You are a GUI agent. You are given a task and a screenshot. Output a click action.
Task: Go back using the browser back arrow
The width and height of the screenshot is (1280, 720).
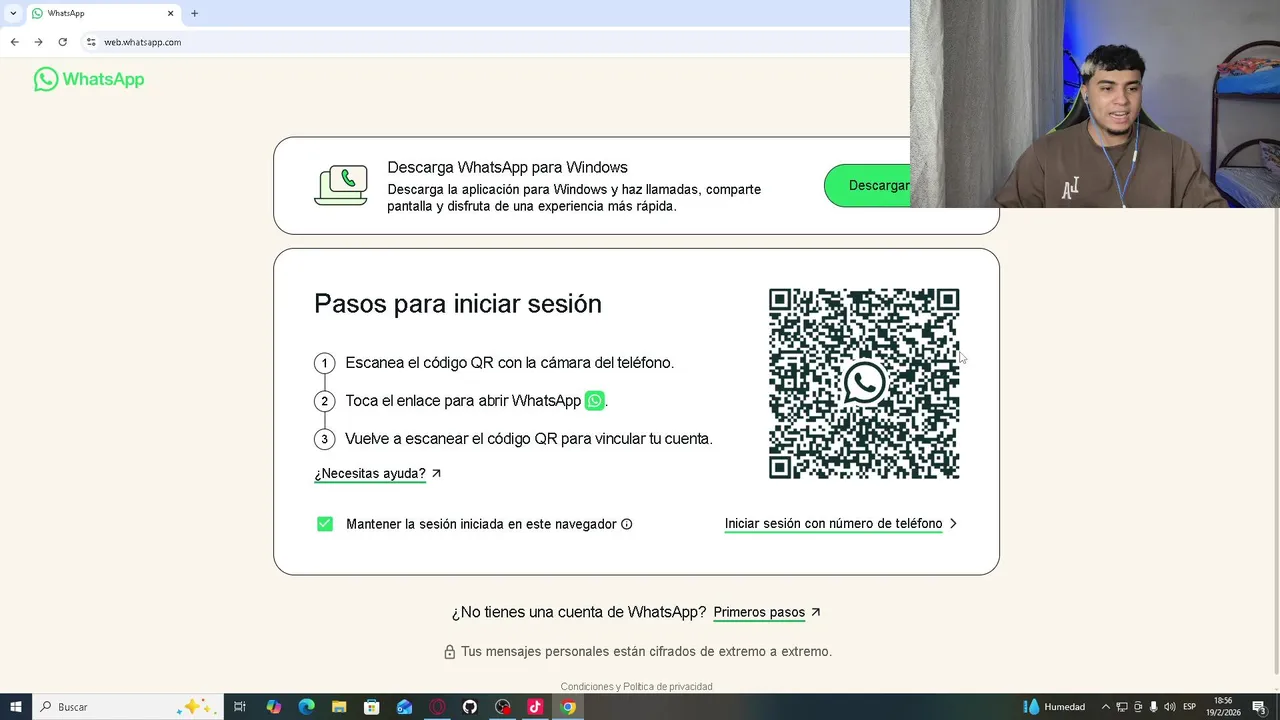(x=14, y=42)
